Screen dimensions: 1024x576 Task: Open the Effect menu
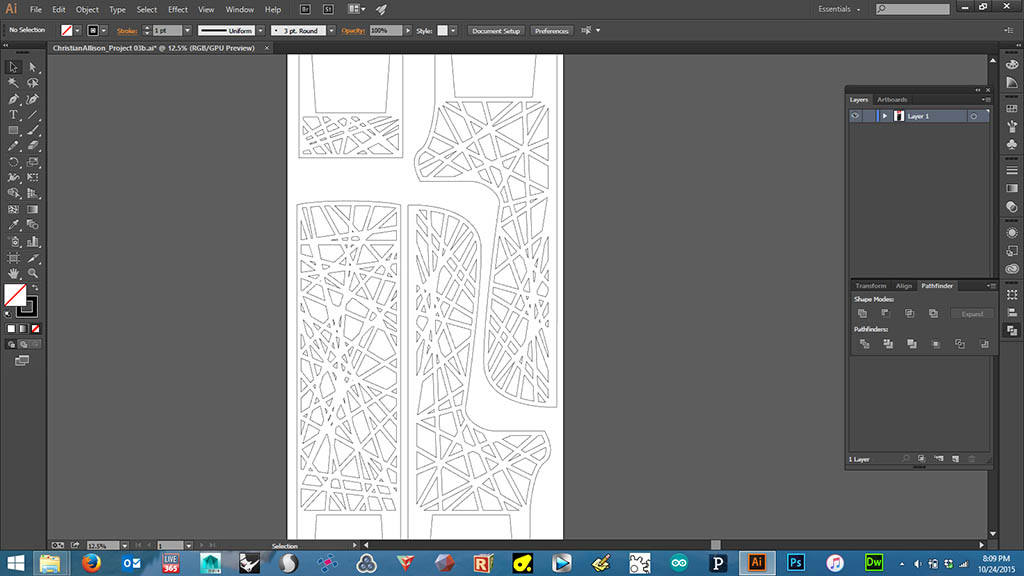[178, 9]
